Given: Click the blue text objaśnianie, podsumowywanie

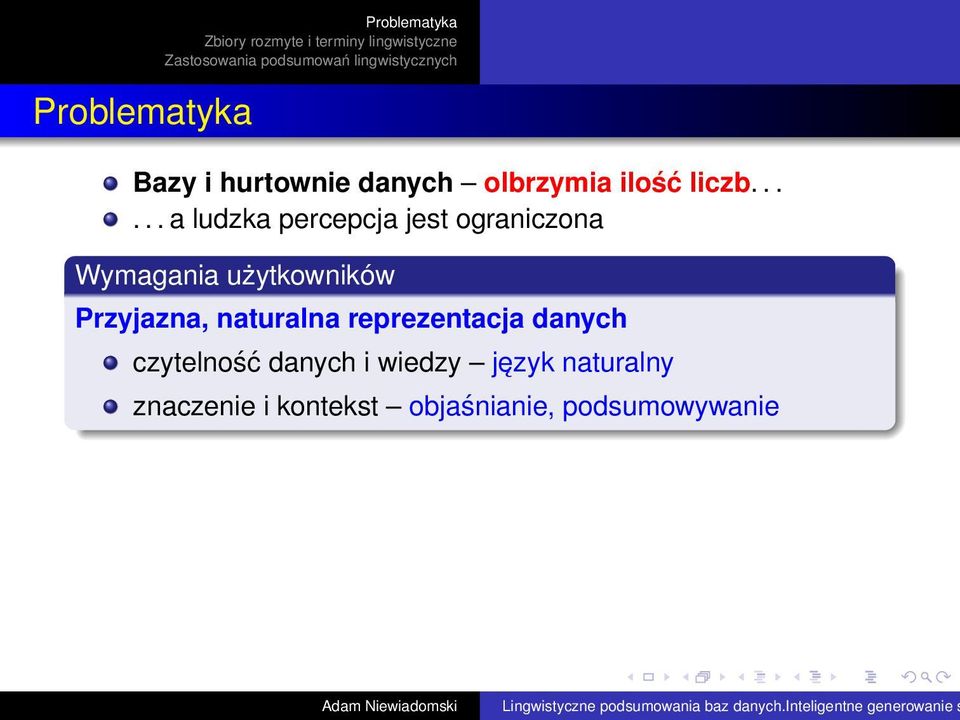Looking at the screenshot, I should [594, 407].
